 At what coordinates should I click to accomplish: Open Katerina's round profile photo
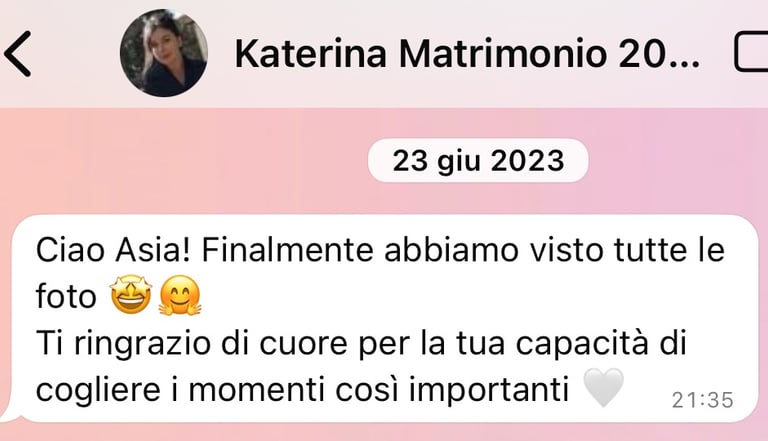coord(164,53)
